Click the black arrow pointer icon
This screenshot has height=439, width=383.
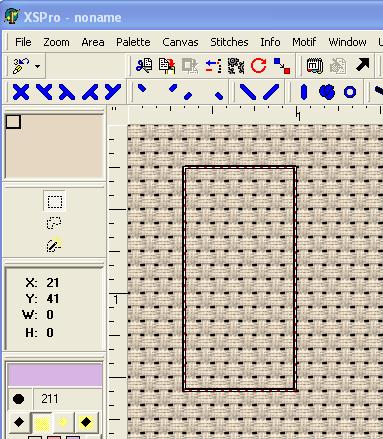tap(362, 65)
